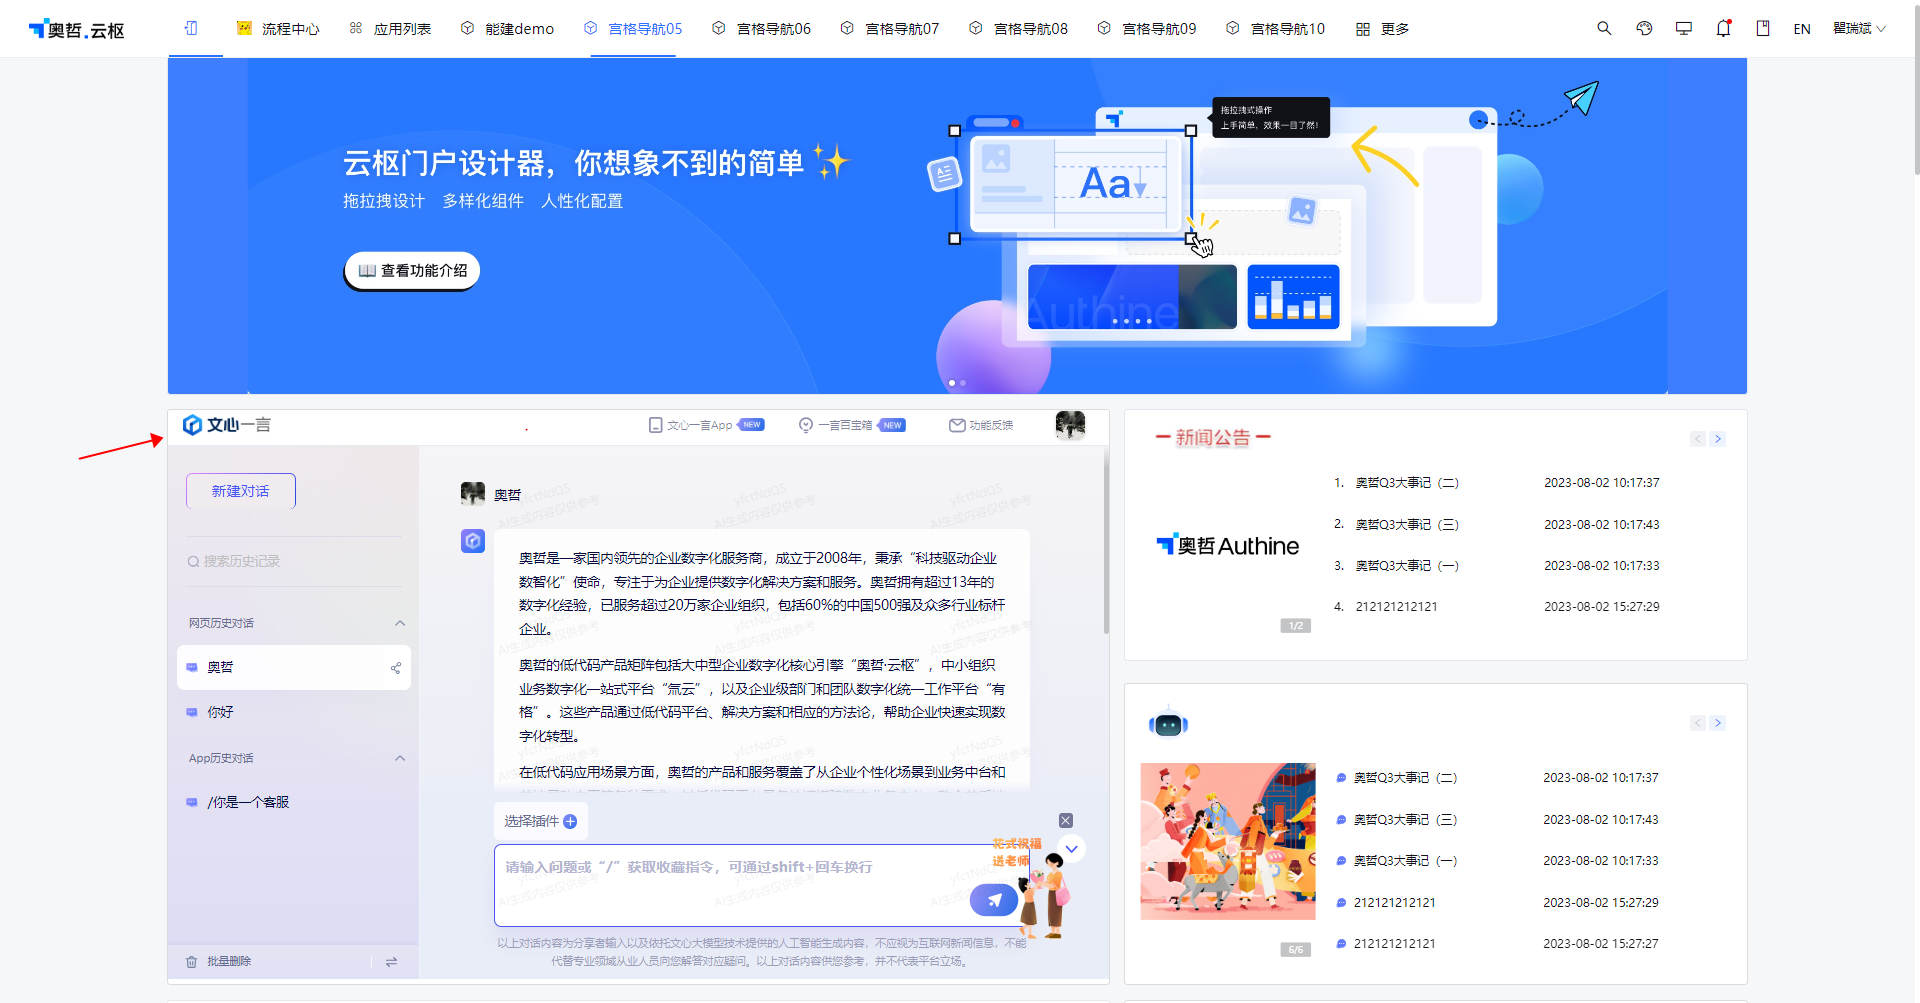Viewport: 1920px width, 1003px height.
Task: Close the plugin bar with the X icon
Action: pyautogui.click(x=1066, y=820)
